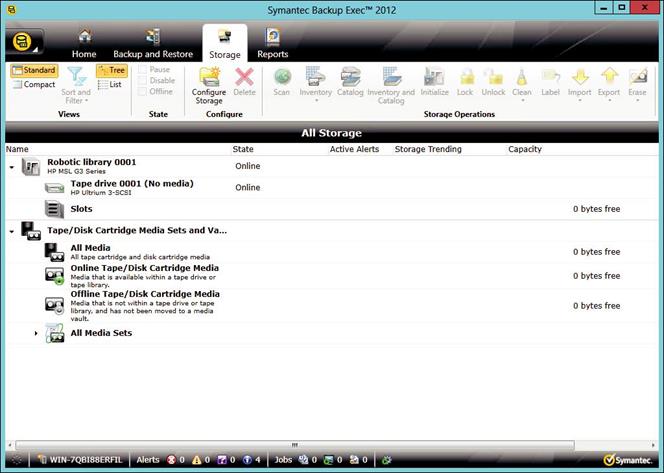Screen dimensions: 664x473
Task: Sort by the State column header
Action: 243,149
